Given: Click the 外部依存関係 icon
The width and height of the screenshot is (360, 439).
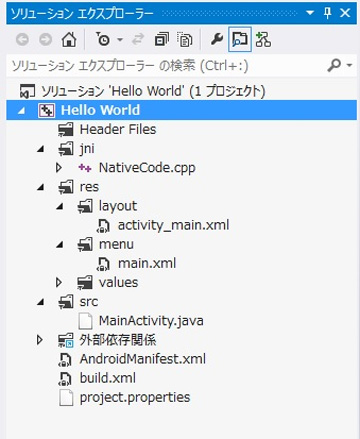Looking at the screenshot, I should click(x=66, y=340).
